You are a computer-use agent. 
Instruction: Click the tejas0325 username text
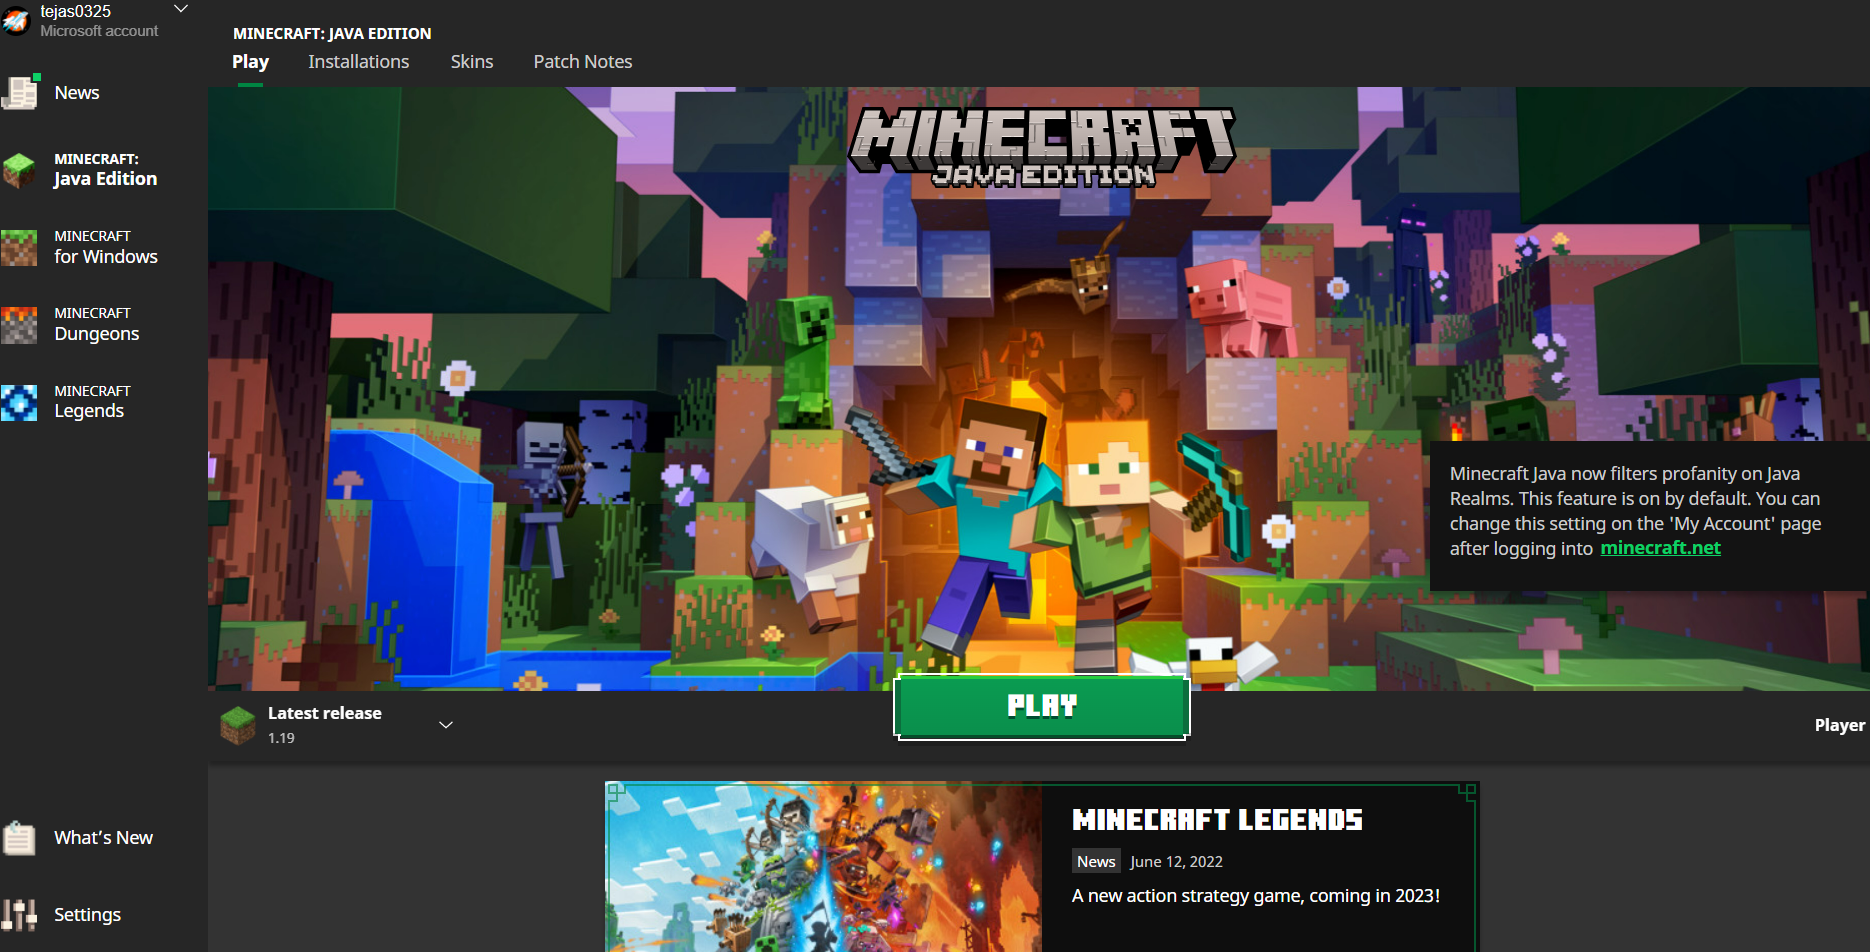pos(76,11)
